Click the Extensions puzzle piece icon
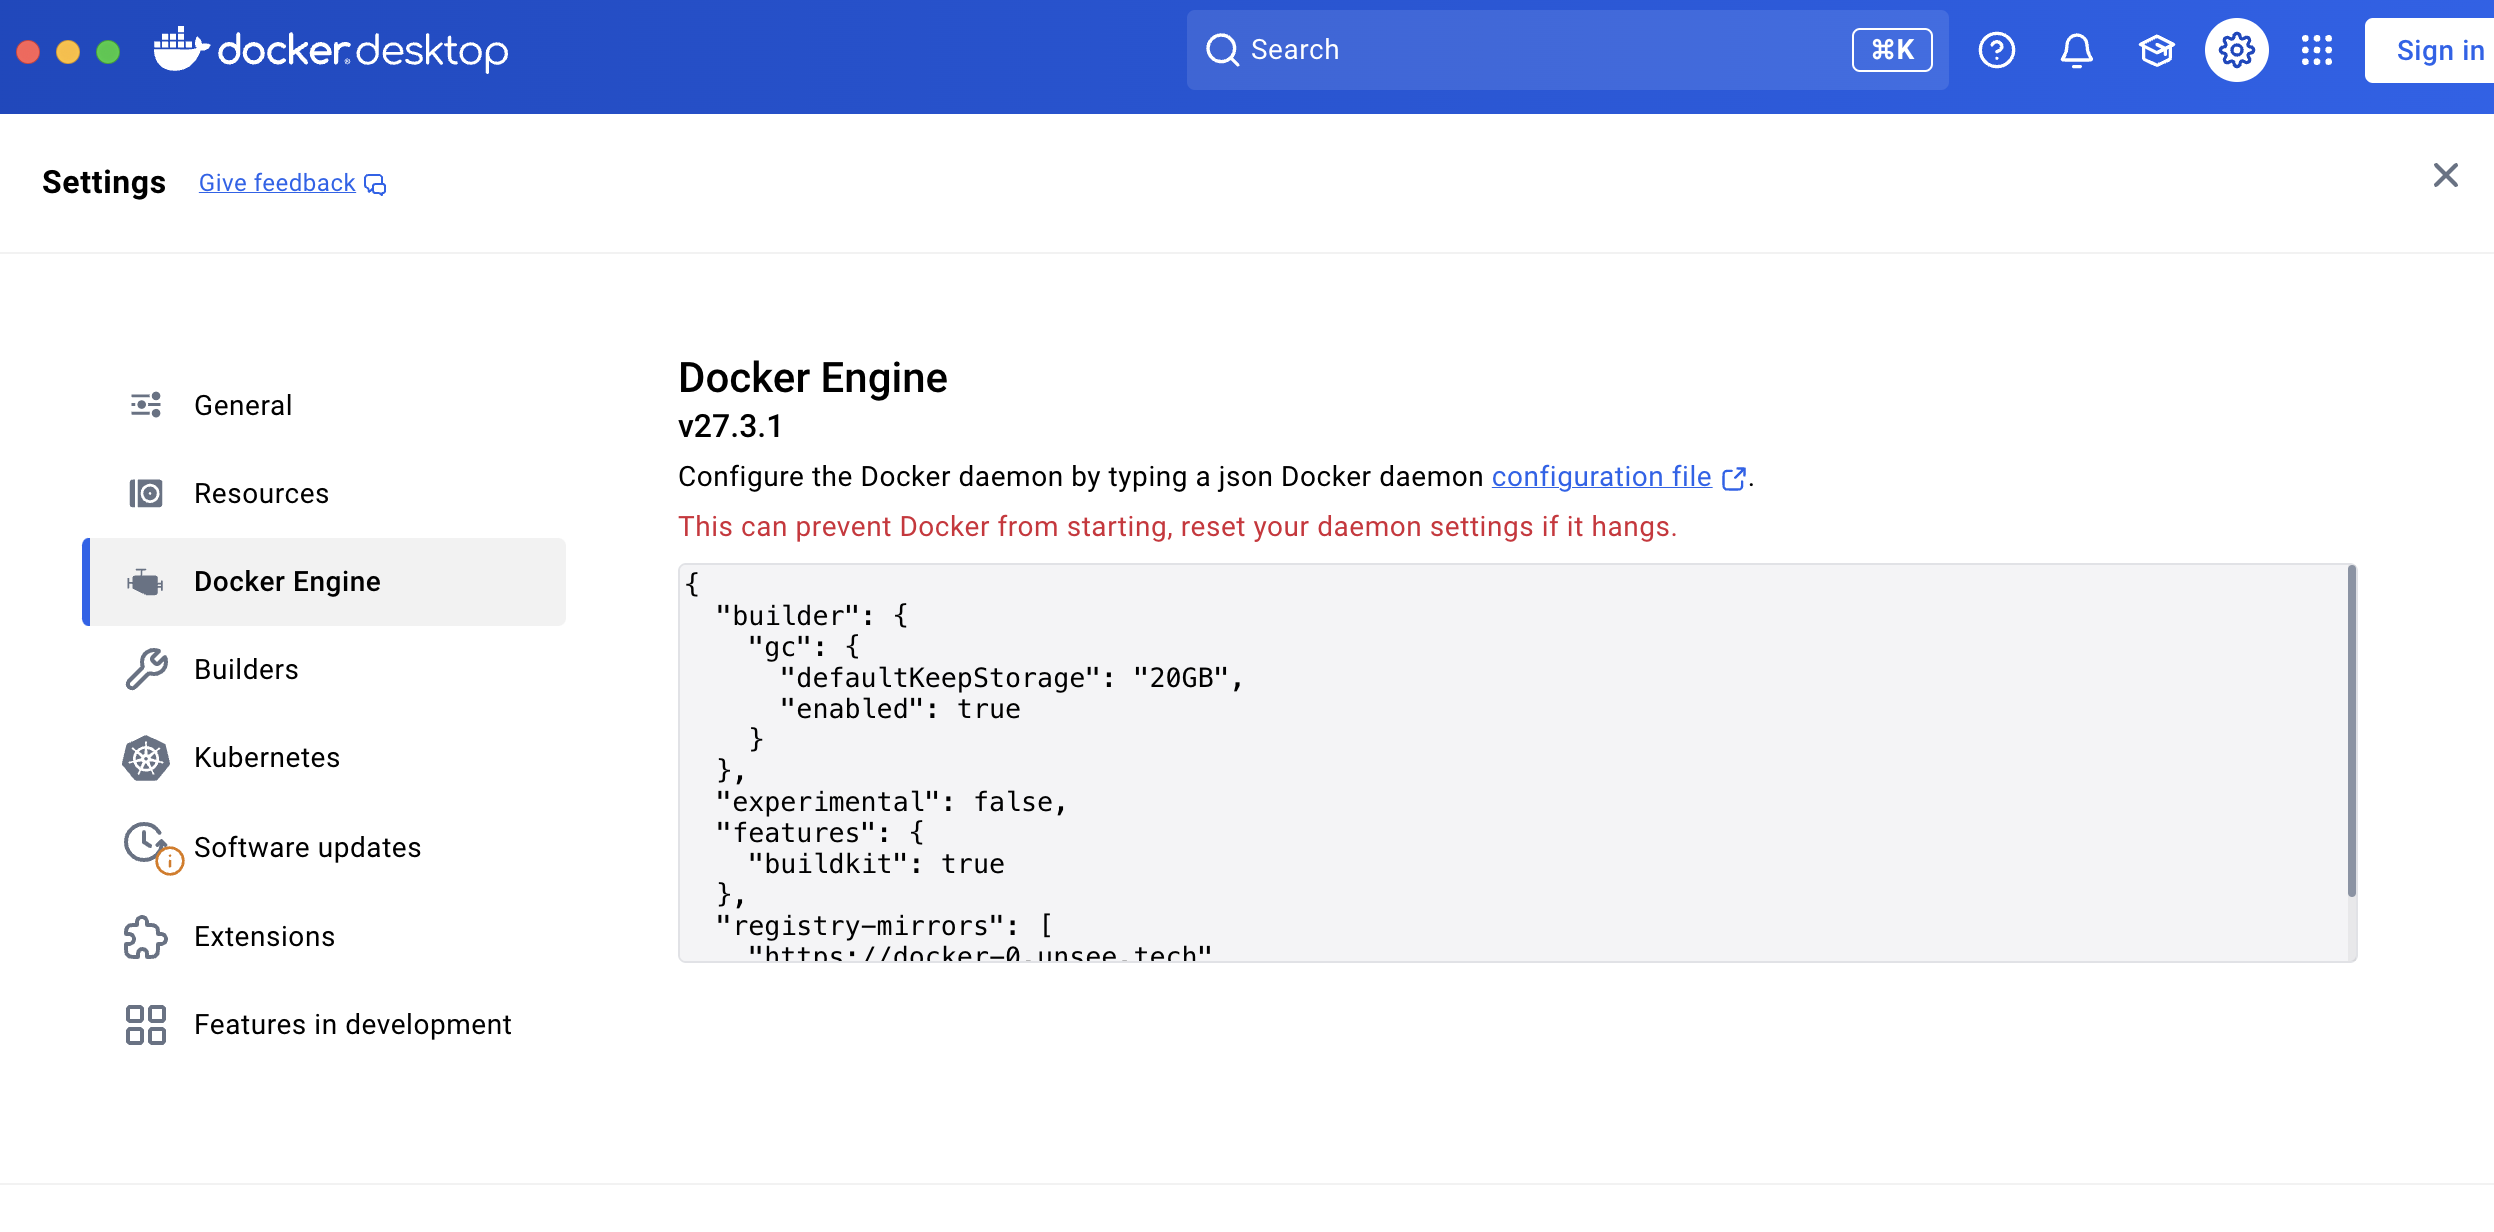The height and width of the screenshot is (1232, 2494). [146, 937]
